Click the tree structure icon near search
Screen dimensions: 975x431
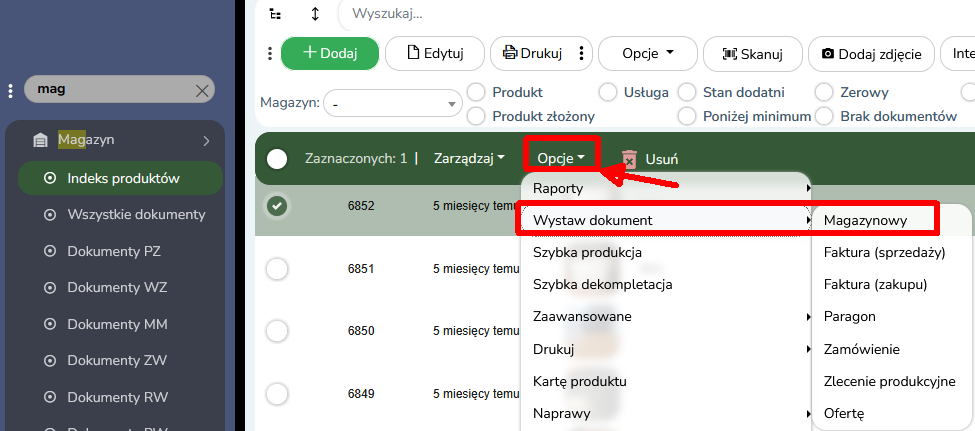pyautogui.click(x=276, y=14)
